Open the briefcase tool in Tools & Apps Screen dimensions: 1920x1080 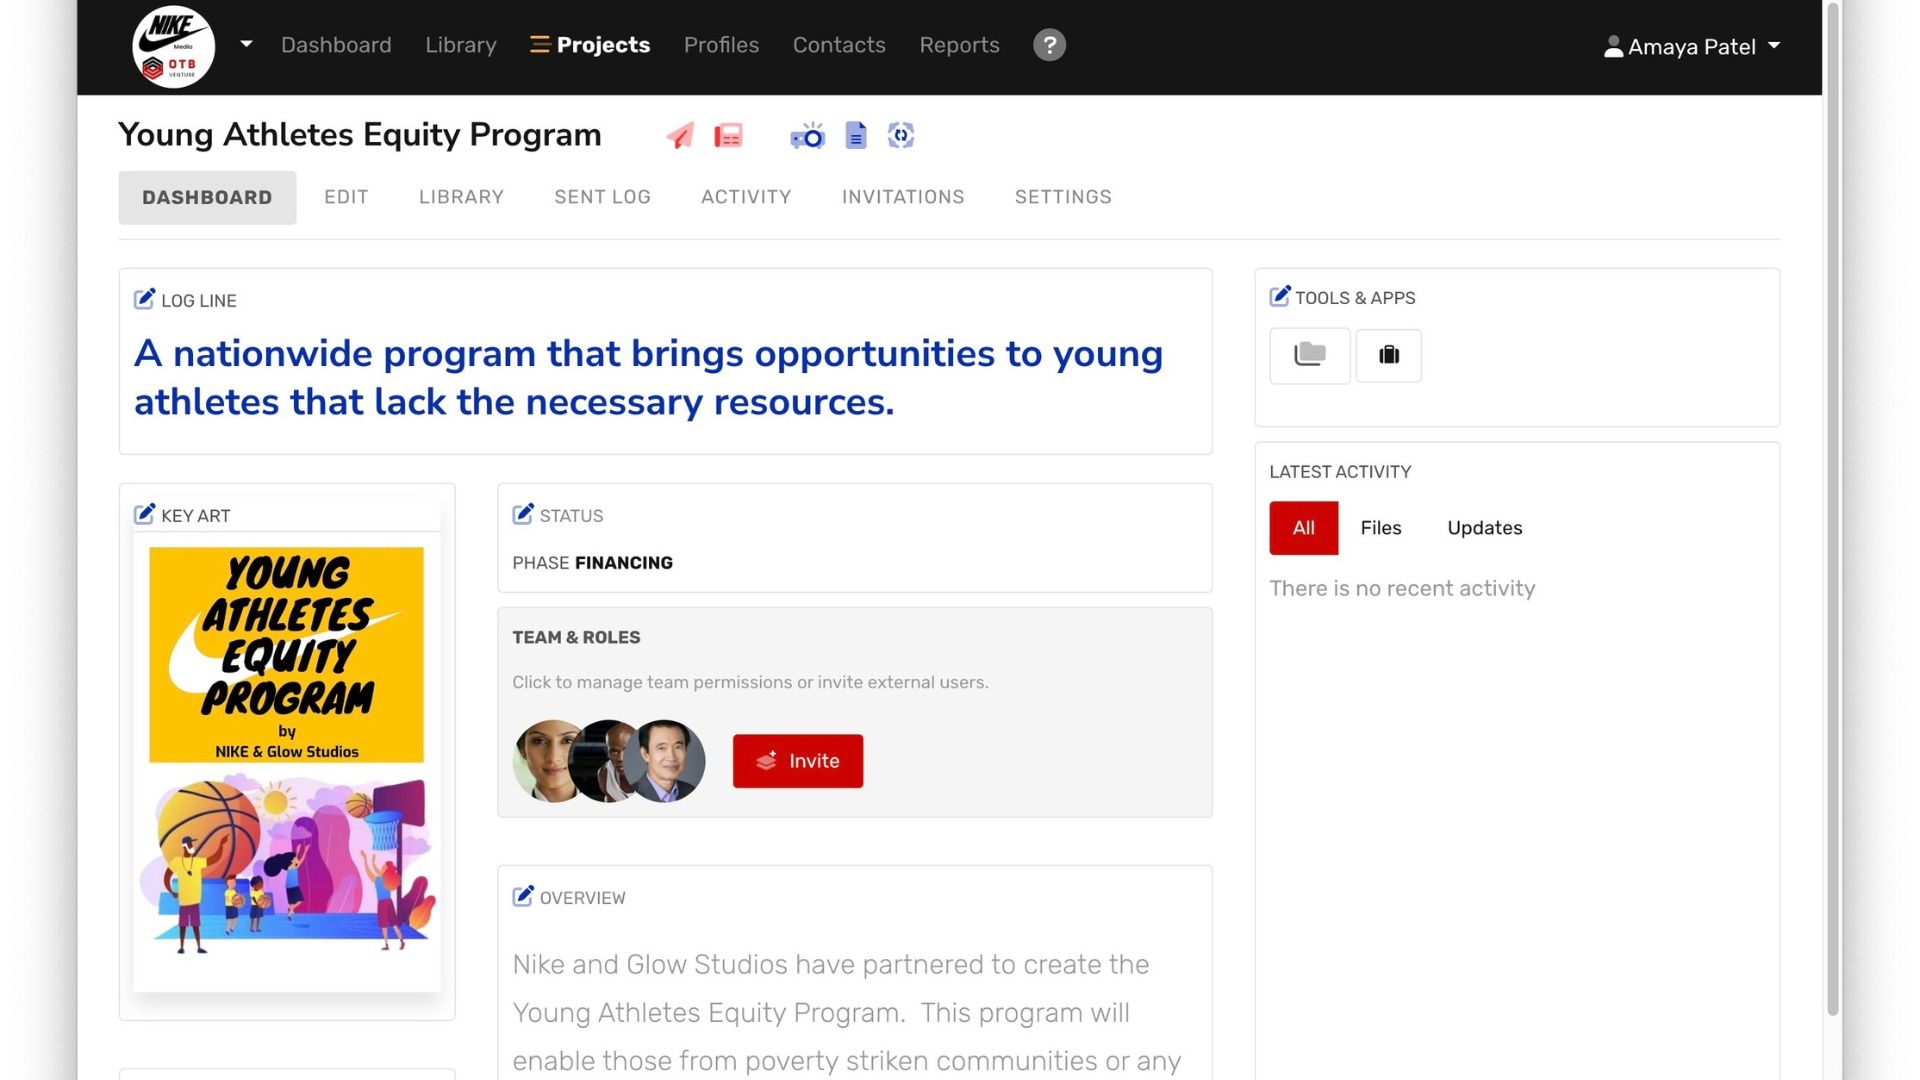click(1388, 355)
